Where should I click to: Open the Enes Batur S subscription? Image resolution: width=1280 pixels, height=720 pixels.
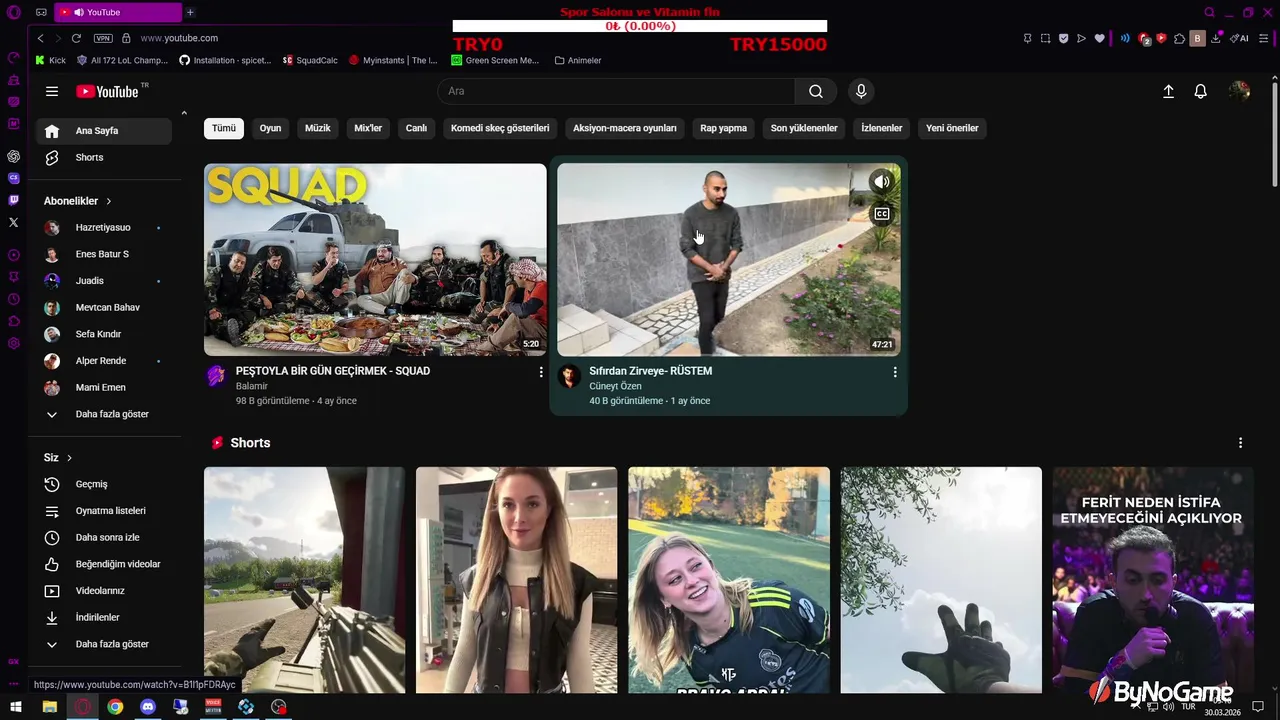(x=104, y=254)
